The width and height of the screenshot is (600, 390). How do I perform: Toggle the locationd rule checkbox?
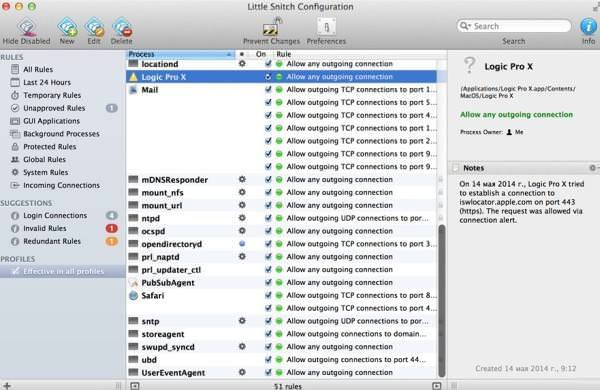pos(268,64)
